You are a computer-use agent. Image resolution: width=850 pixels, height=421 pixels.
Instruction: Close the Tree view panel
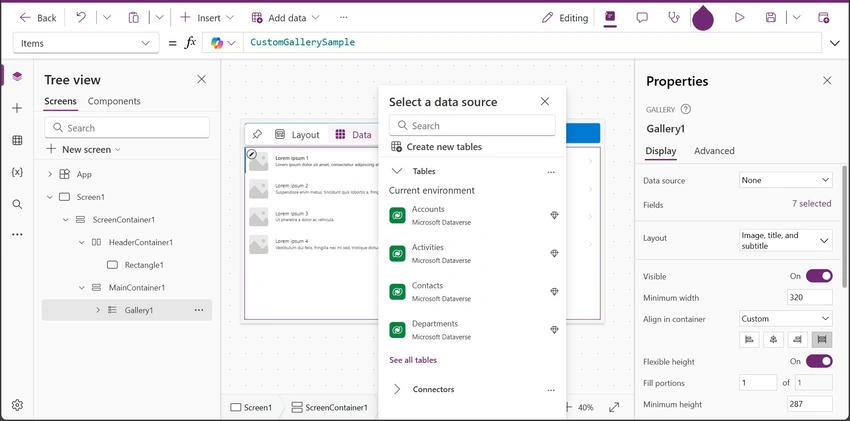click(x=202, y=80)
